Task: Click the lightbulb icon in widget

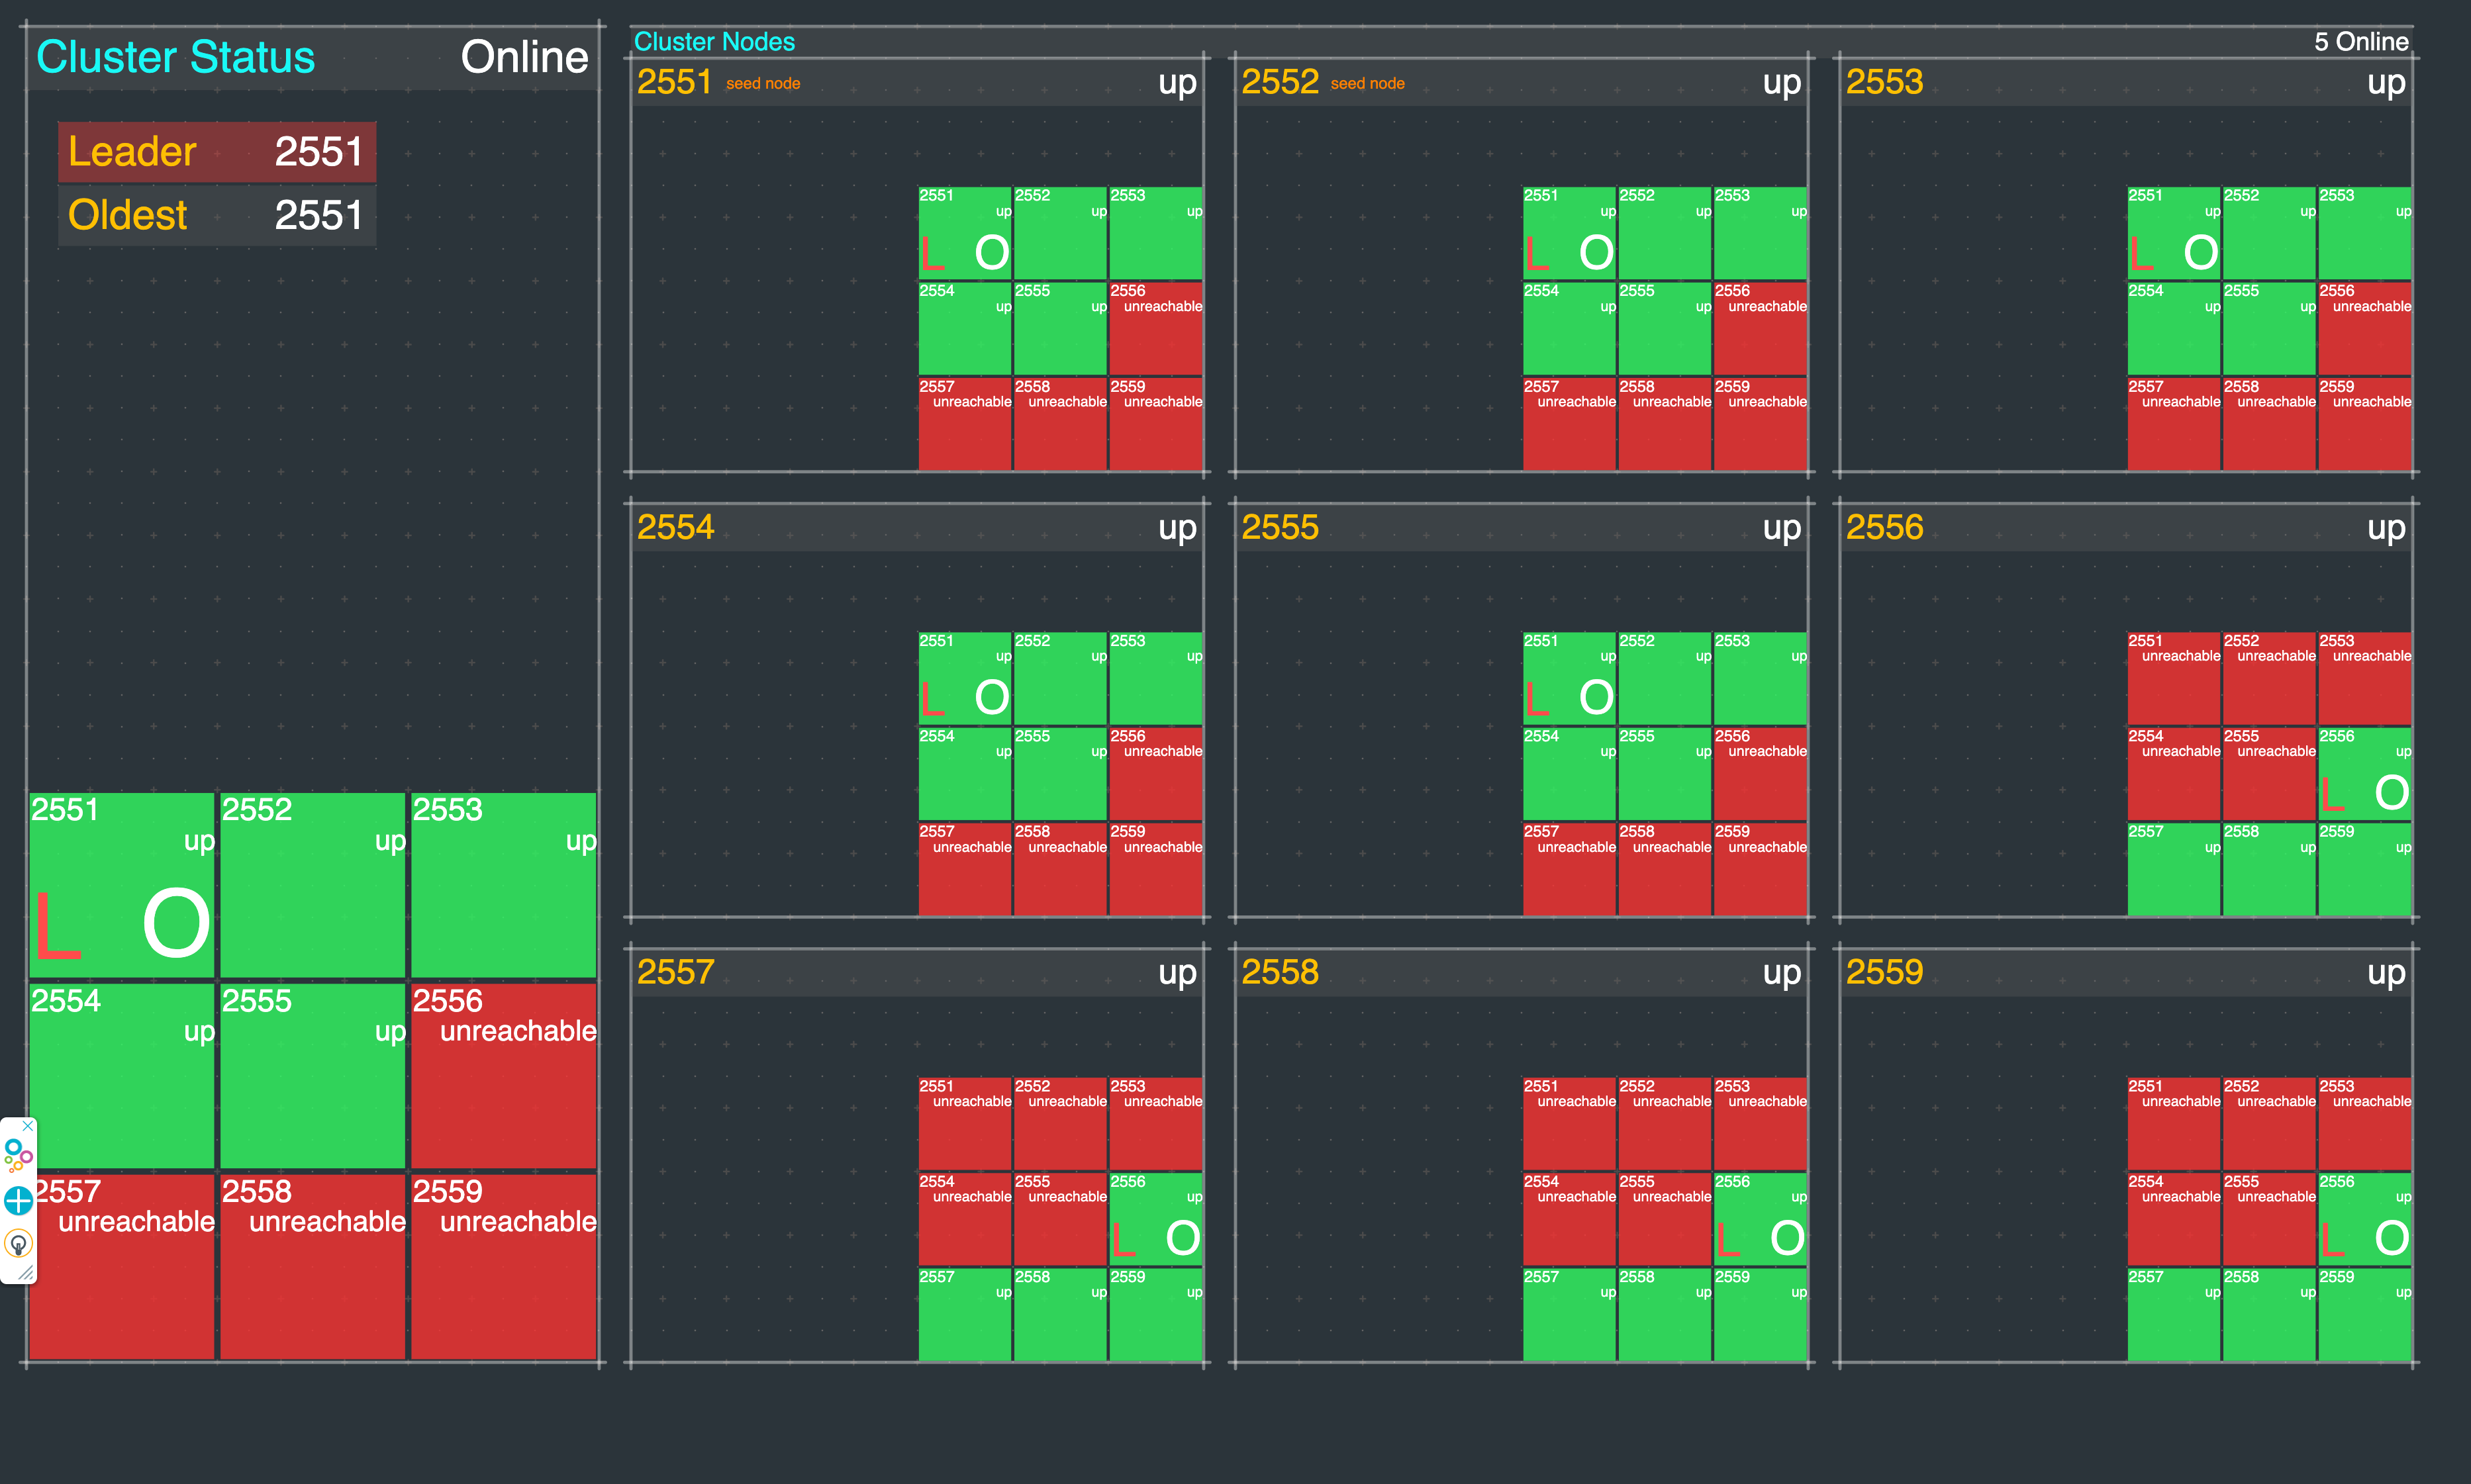Action: pos(18,1243)
